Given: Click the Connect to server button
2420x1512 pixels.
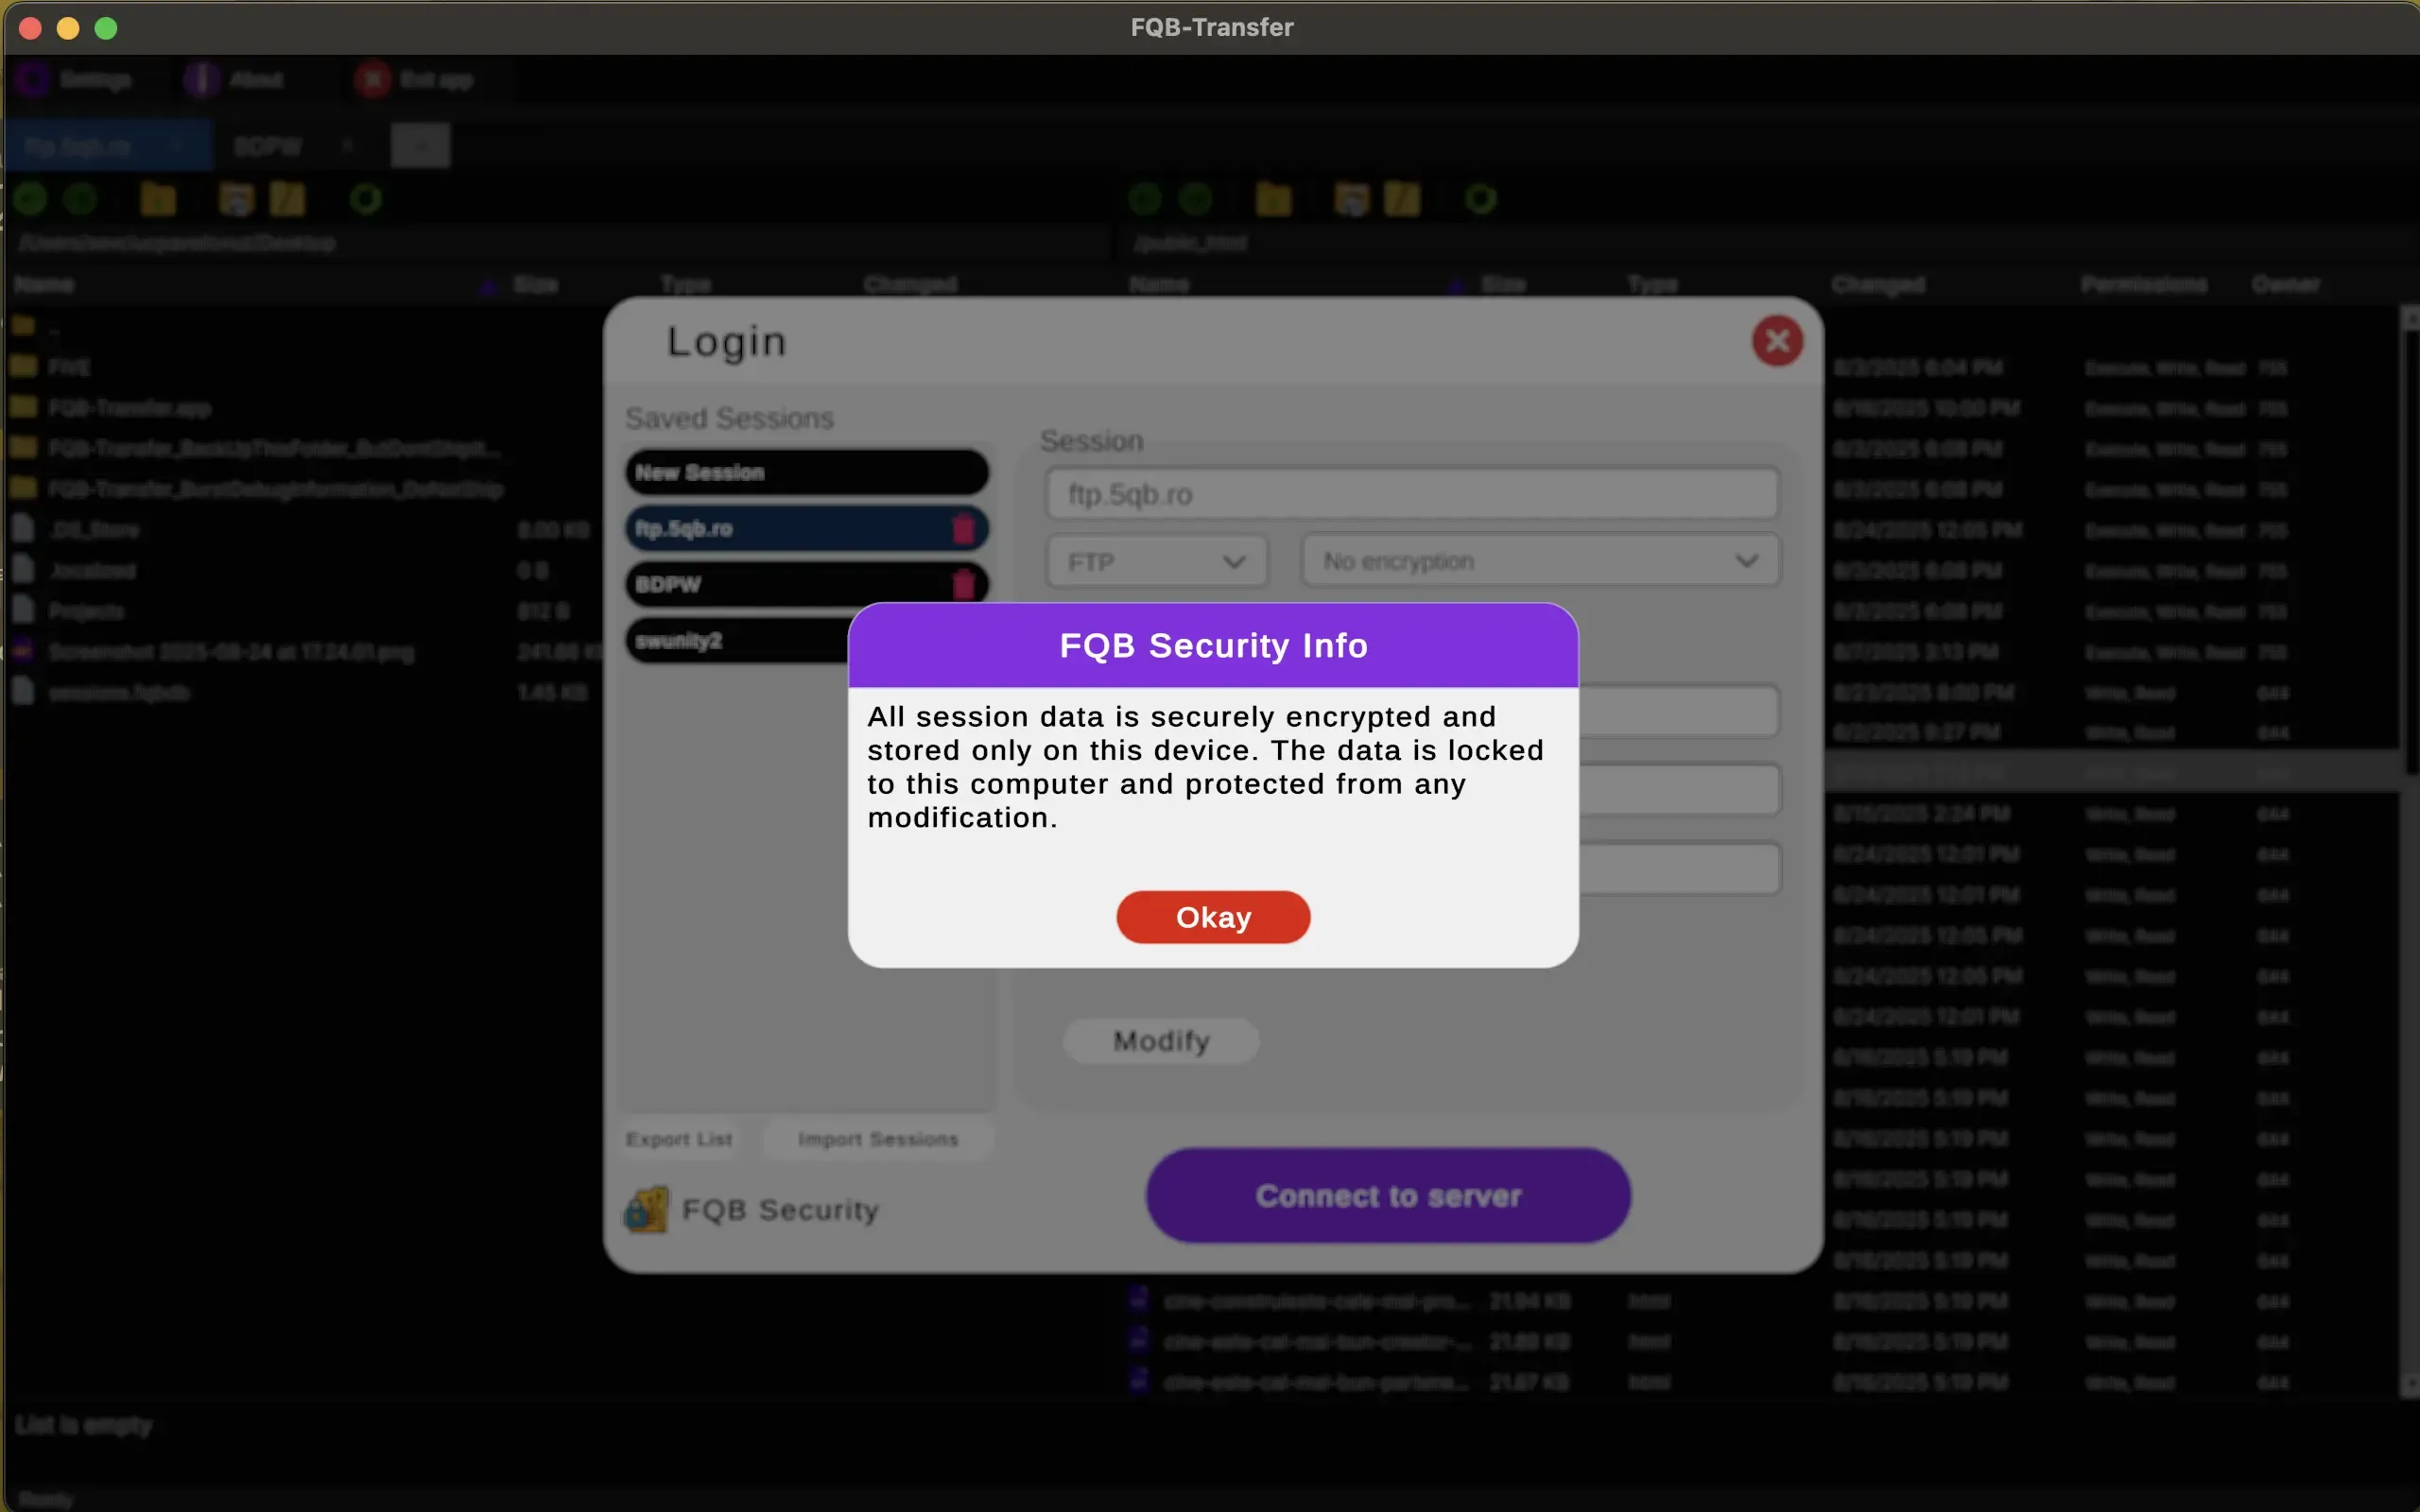Looking at the screenshot, I should click(1388, 1195).
